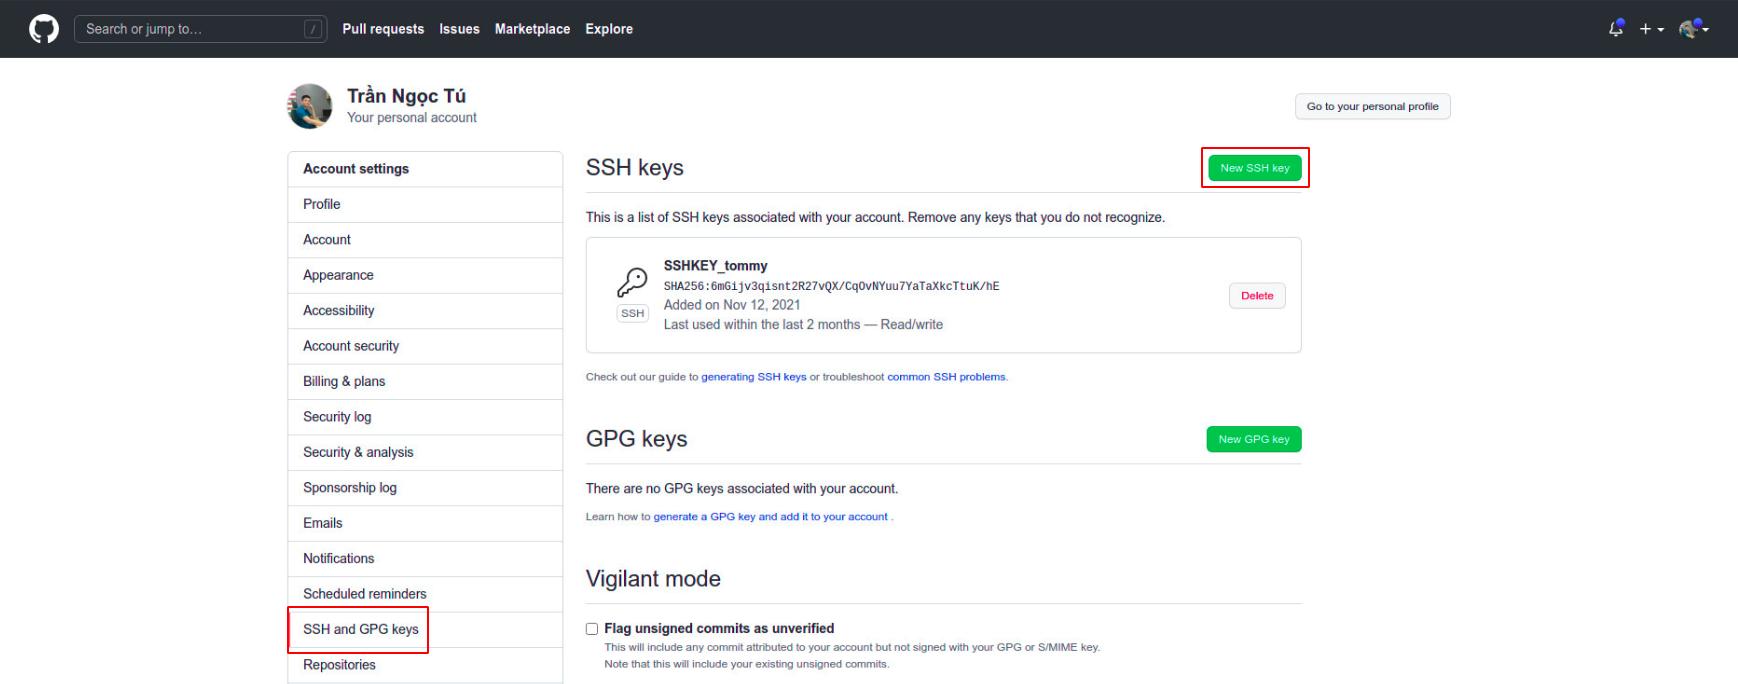Image resolution: width=1738 pixels, height=684 pixels.
Task: Open Sponsorship log in sidebar
Action: [425, 488]
